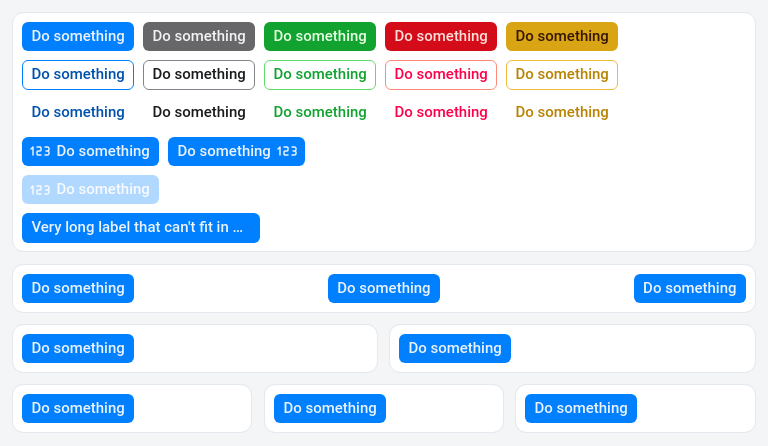Viewport: 768px width, 446px height.
Task: Choose the pink outlined Do something button
Action: (x=441, y=75)
